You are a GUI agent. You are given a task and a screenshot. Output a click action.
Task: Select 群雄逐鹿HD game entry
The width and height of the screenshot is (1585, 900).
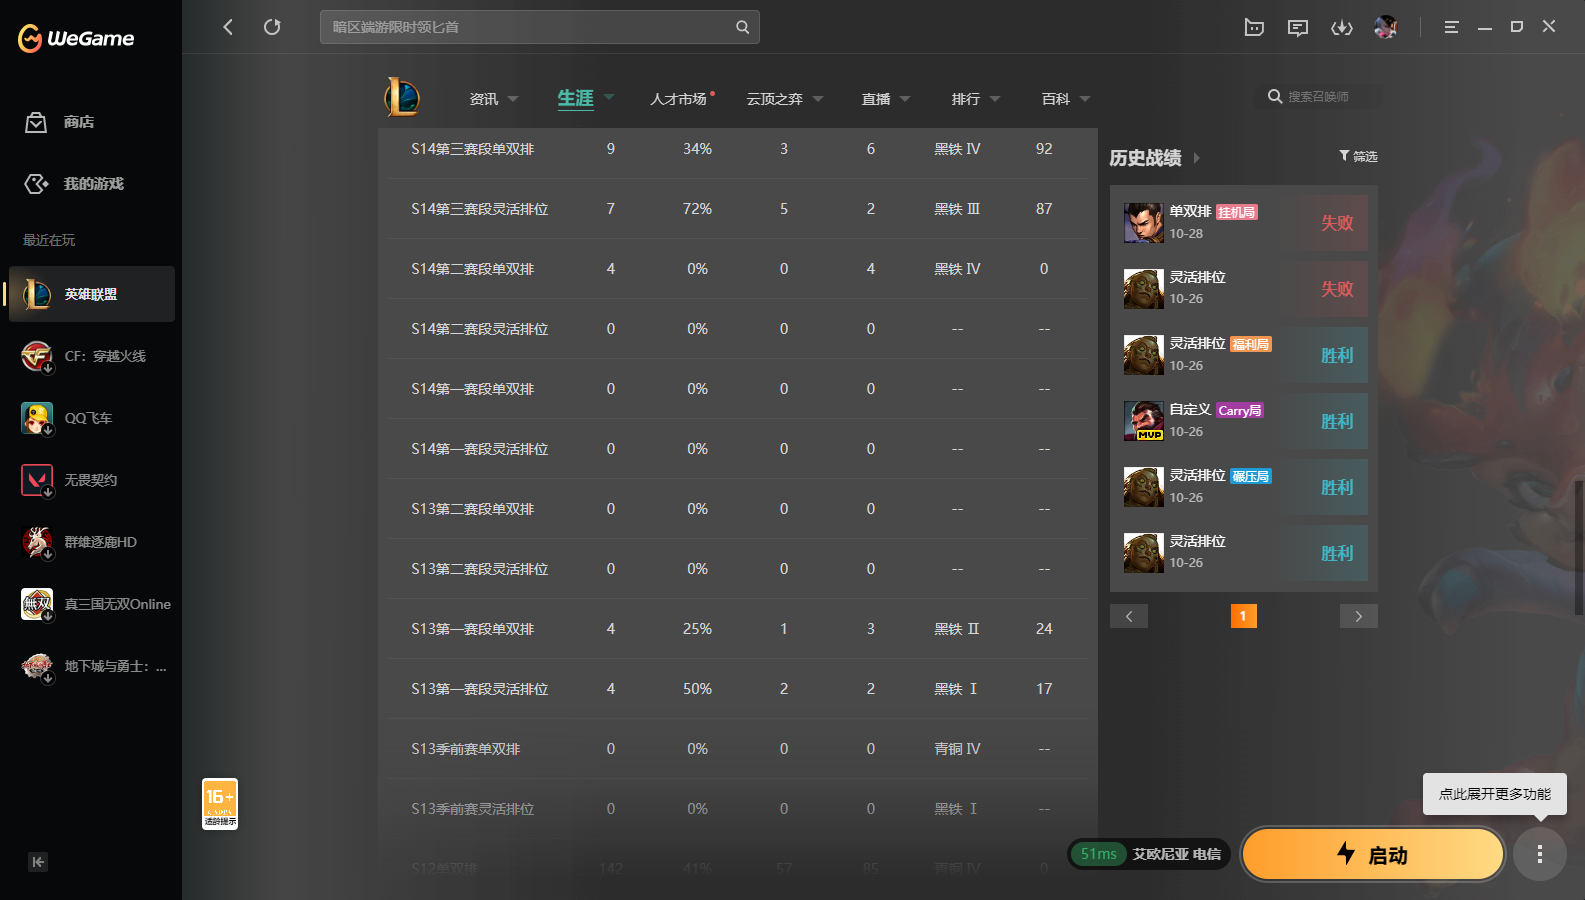point(92,542)
